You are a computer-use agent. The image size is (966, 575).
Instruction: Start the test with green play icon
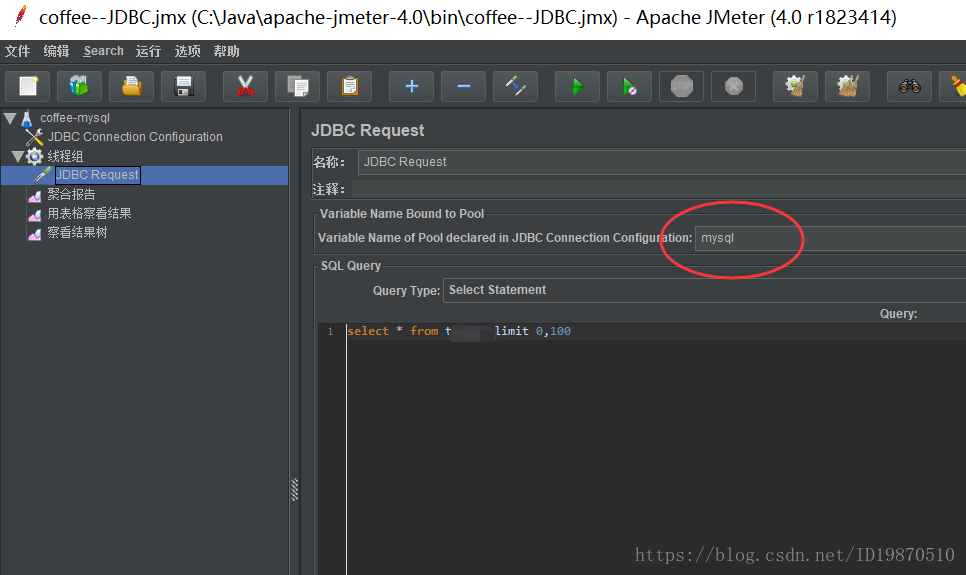(x=577, y=86)
